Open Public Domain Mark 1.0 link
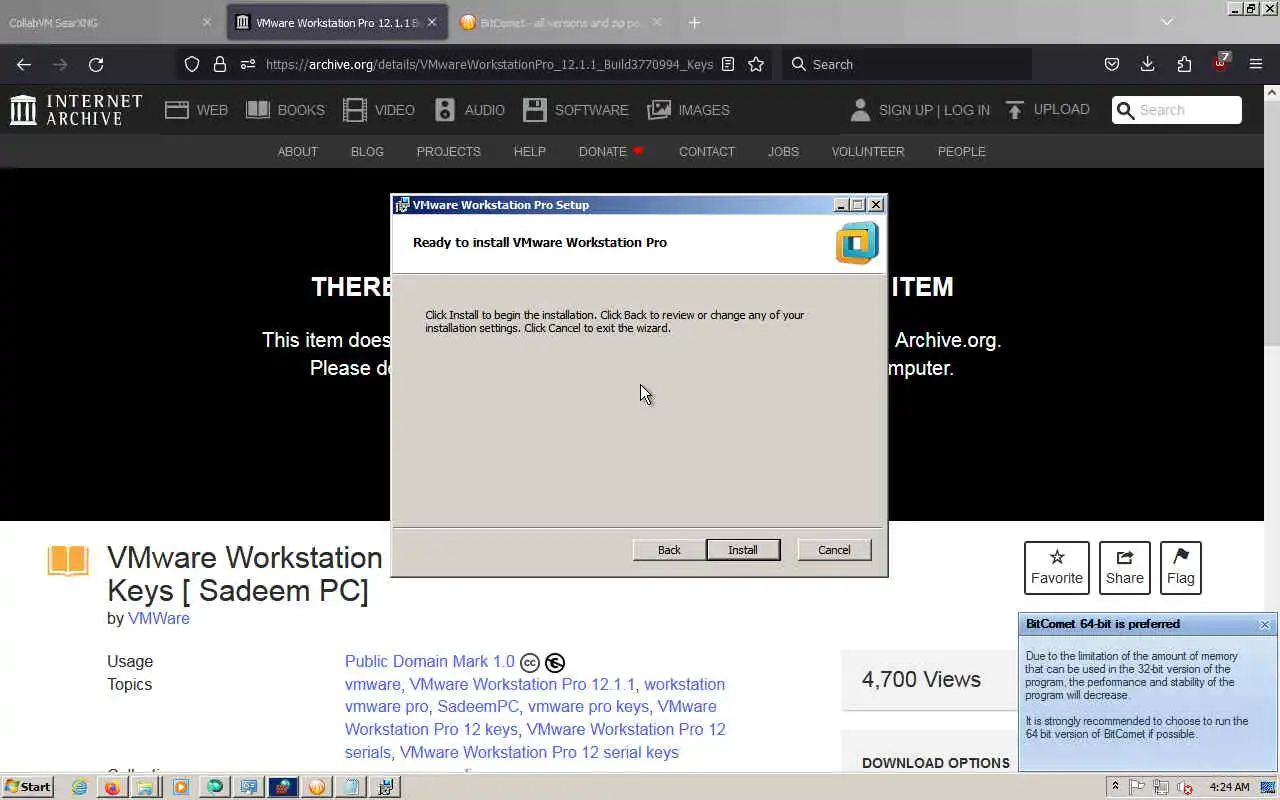 [429, 661]
